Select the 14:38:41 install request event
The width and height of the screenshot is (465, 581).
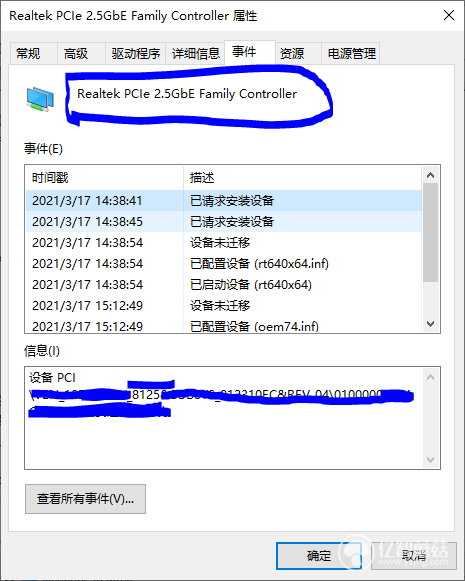(x=224, y=200)
